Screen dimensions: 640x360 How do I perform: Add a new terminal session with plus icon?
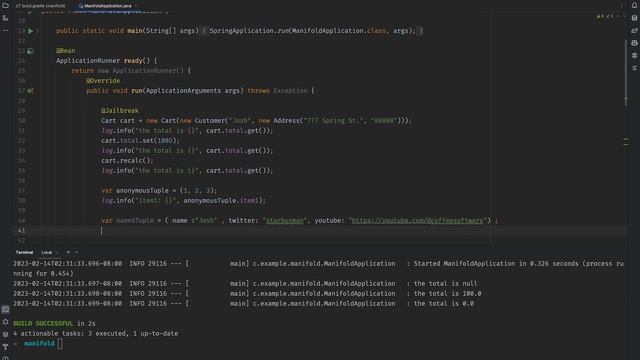coord(68,252)
